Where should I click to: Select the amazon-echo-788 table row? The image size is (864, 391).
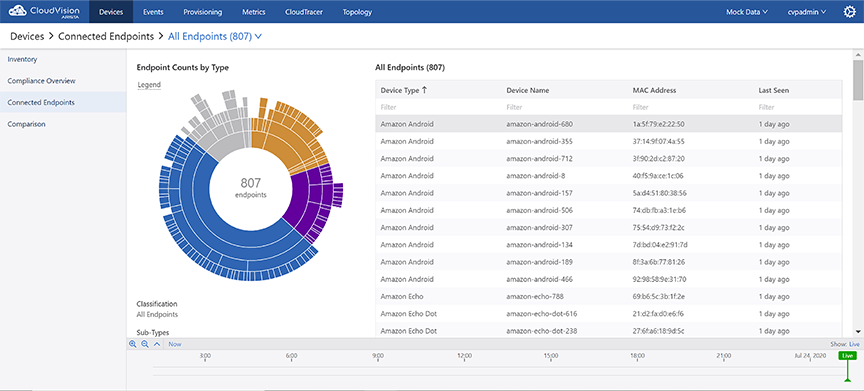click(609, 296)
